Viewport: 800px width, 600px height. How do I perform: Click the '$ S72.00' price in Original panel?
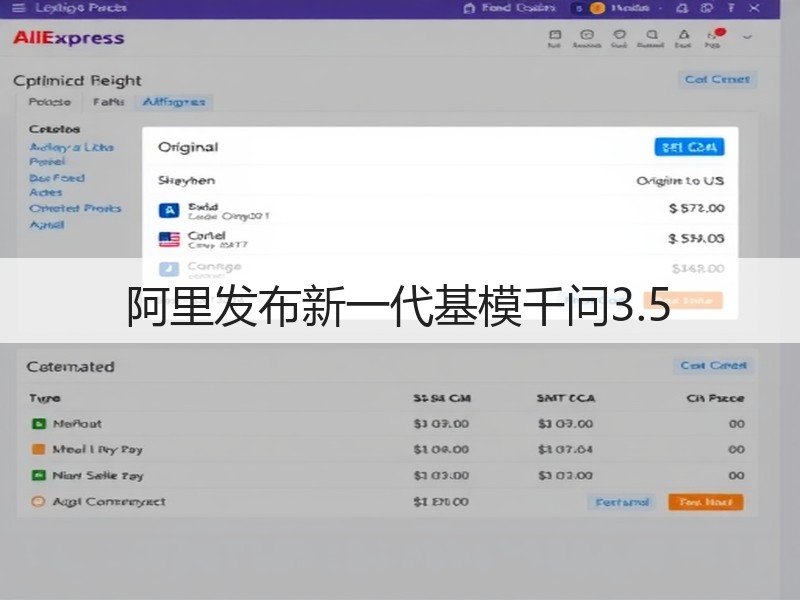click(696, 208)
